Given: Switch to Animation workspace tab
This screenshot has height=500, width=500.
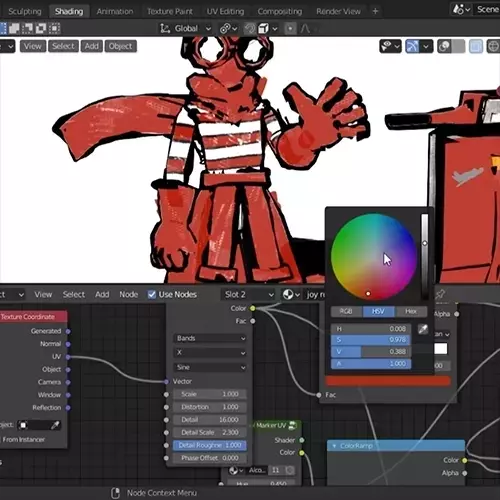Looking at the screenshot, I should click(115, 11).
